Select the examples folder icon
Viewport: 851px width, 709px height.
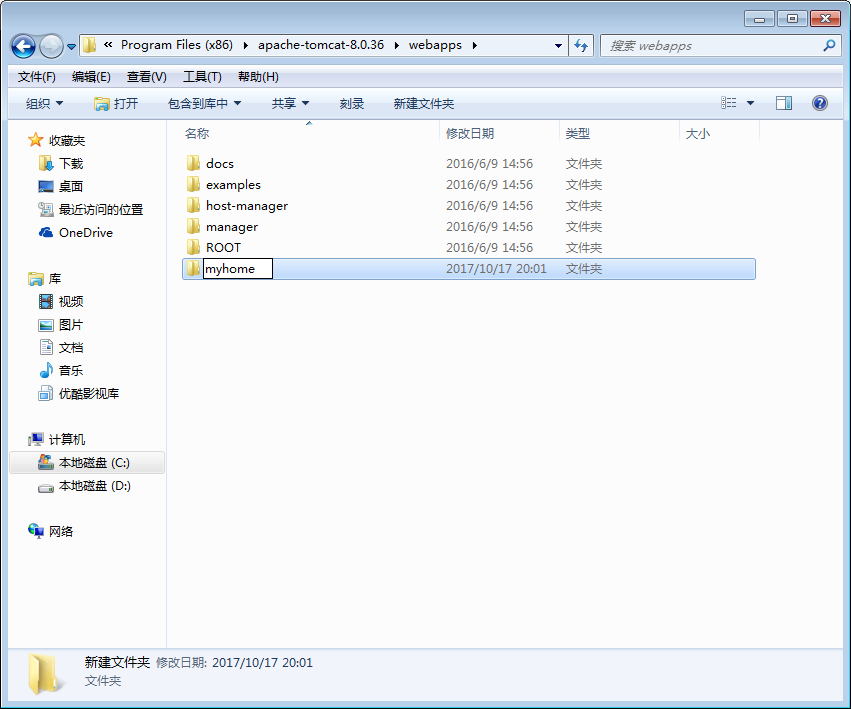coord(193,184)
